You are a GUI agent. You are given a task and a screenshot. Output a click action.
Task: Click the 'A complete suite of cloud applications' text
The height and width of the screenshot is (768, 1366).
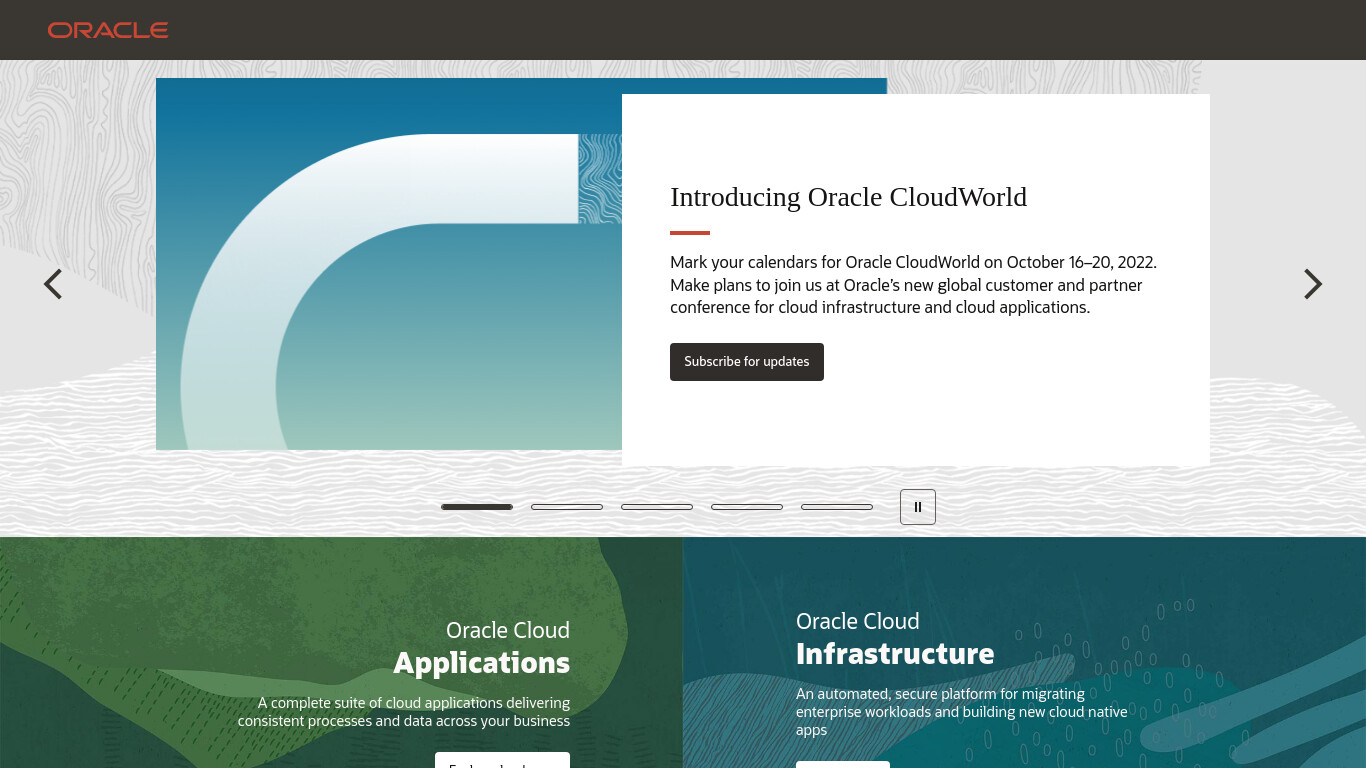pyautogui.click(x=404, y=712)
